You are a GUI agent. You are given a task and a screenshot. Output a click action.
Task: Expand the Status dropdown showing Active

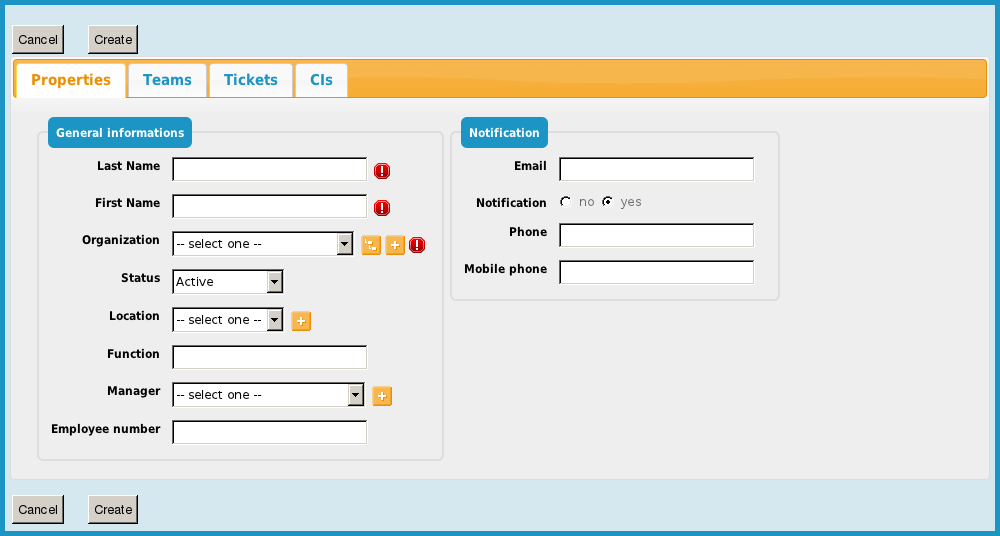pyautogui.click(x=228, y=282)
